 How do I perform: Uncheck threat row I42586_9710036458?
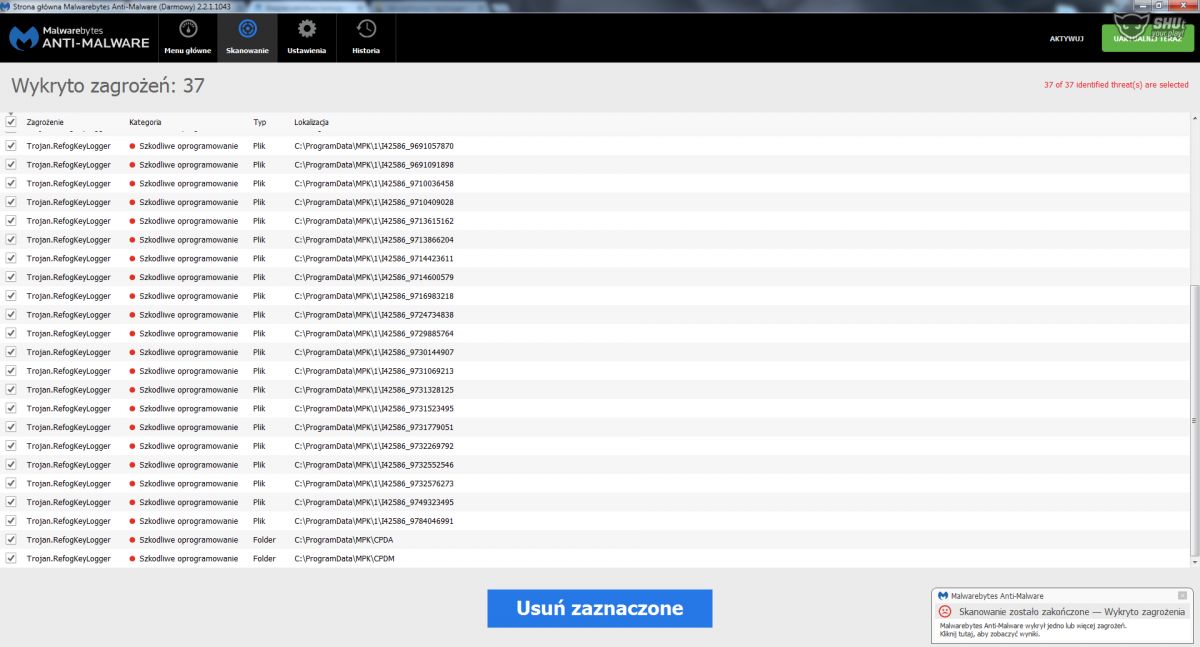11,184
